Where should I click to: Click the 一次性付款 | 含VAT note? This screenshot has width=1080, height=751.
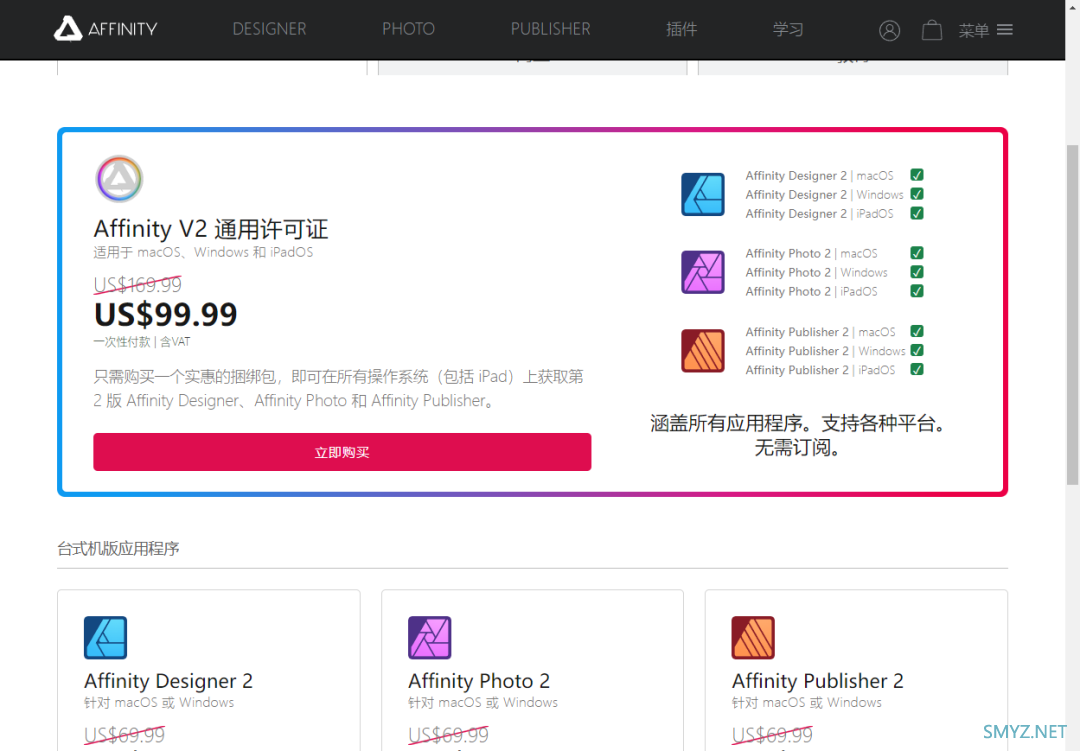click(x=142, y=342)
